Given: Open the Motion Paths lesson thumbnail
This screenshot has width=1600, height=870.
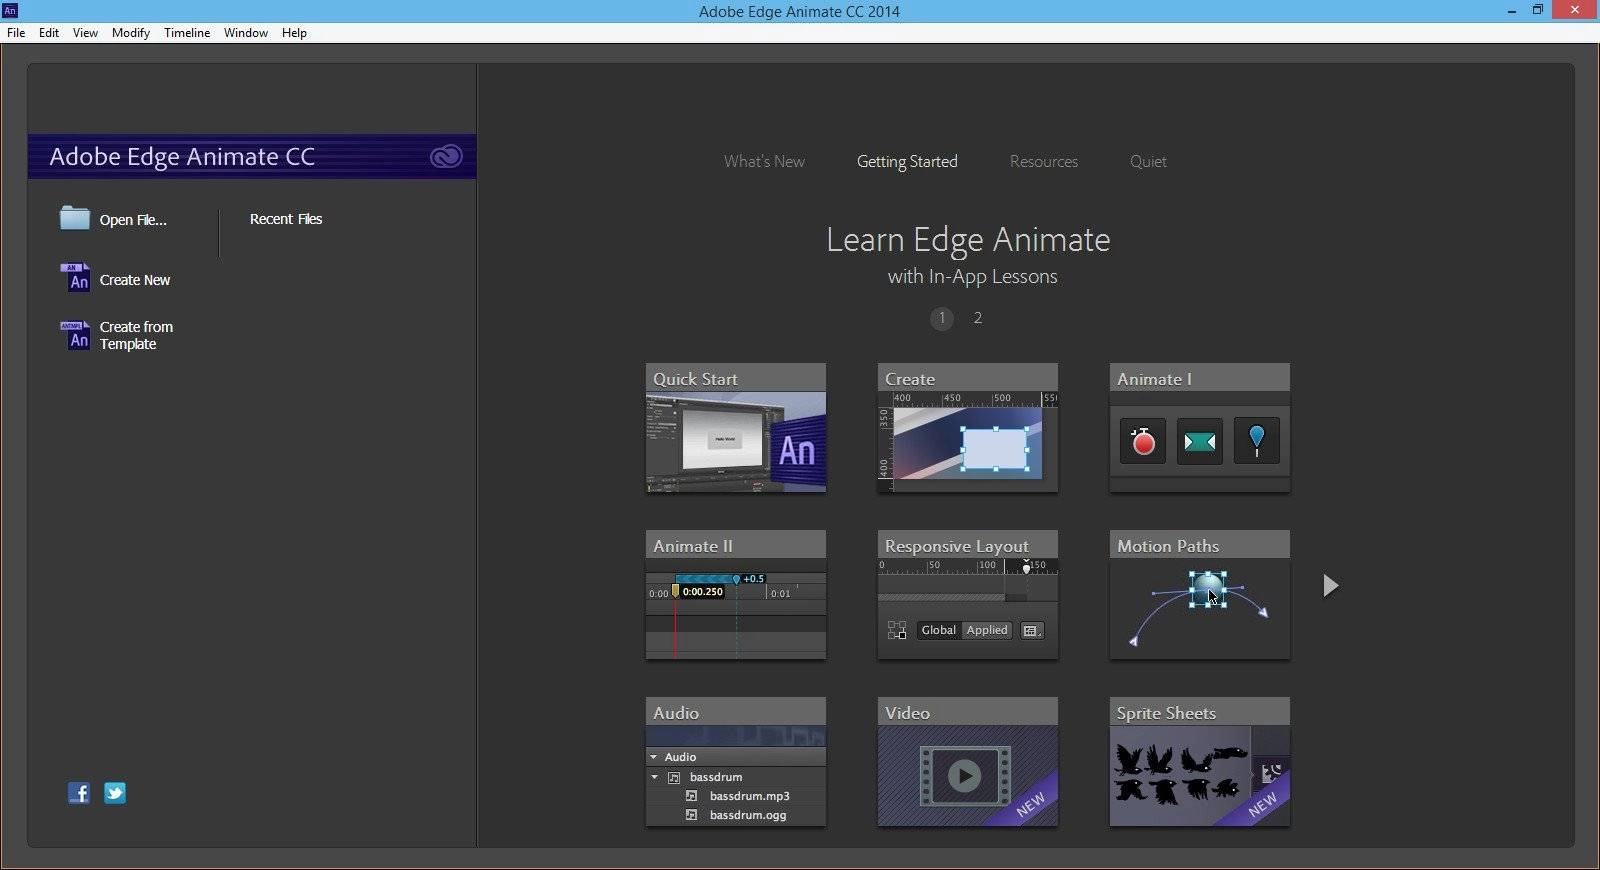Looking at the screenshot, I should (1200, 609).
